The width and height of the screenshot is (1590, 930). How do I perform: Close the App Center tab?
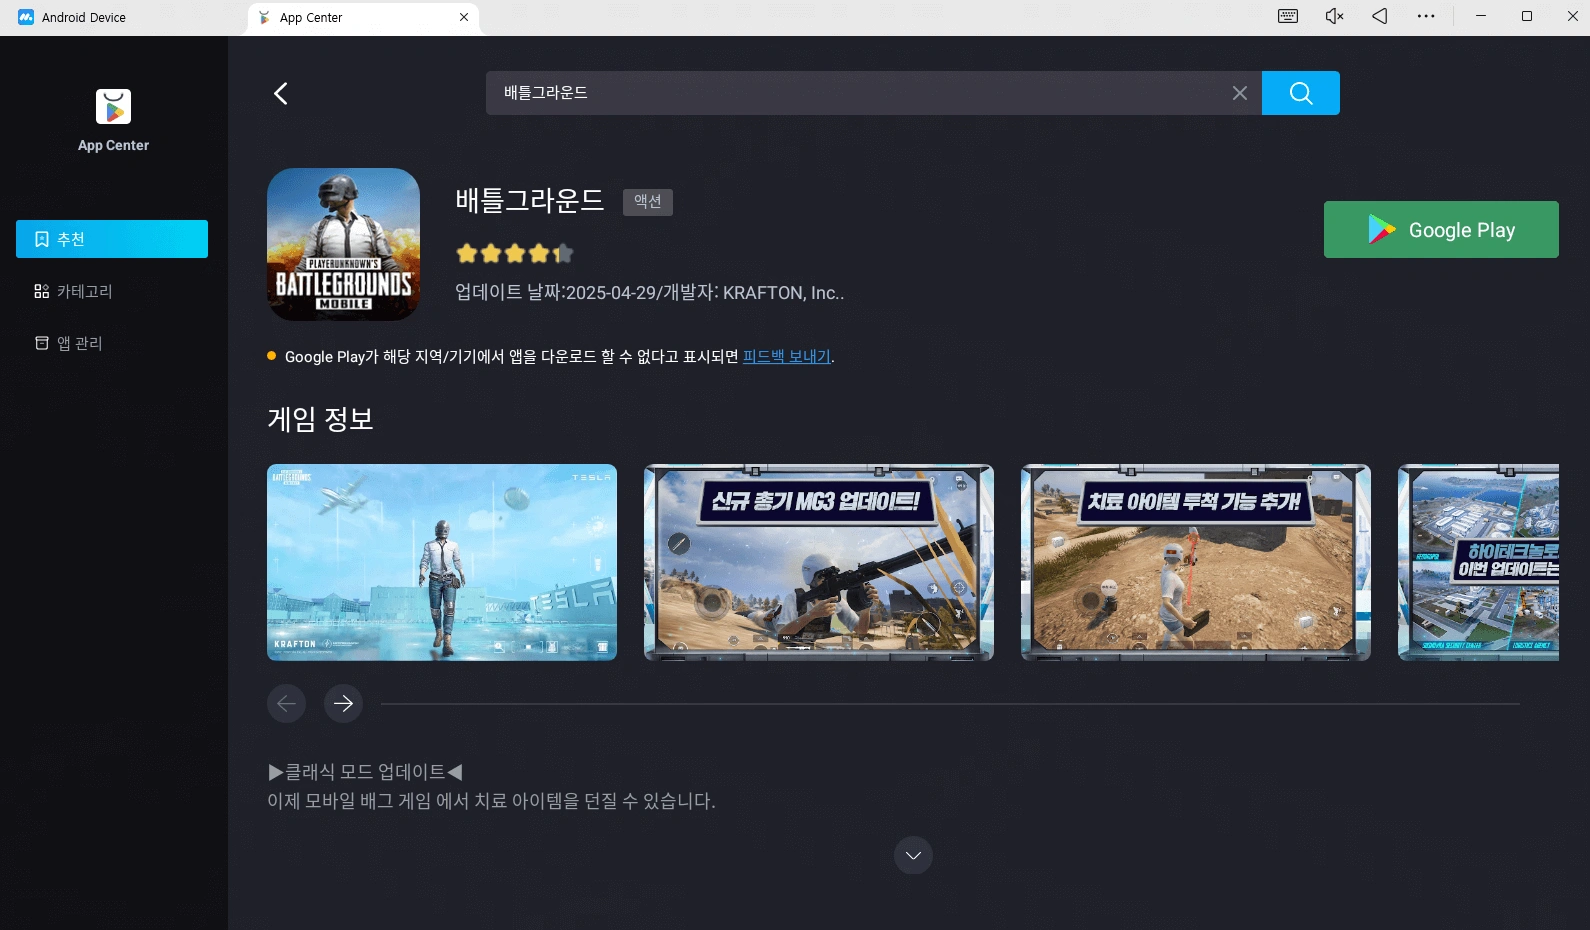[464, 17]
